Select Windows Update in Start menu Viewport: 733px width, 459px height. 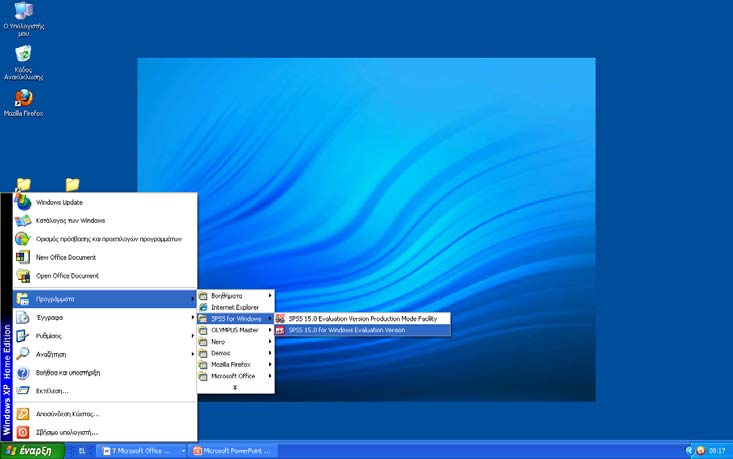point(105,202)
